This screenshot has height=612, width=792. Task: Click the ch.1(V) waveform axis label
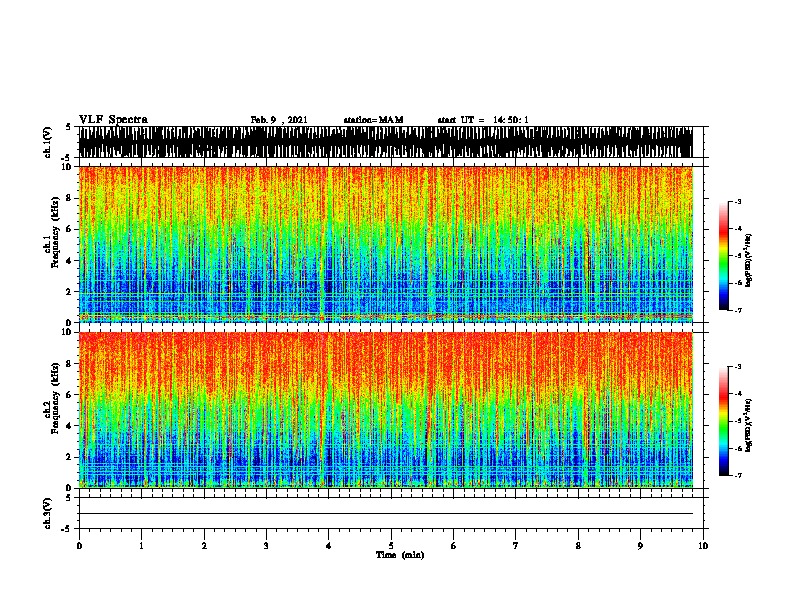[x=47, y=142]
